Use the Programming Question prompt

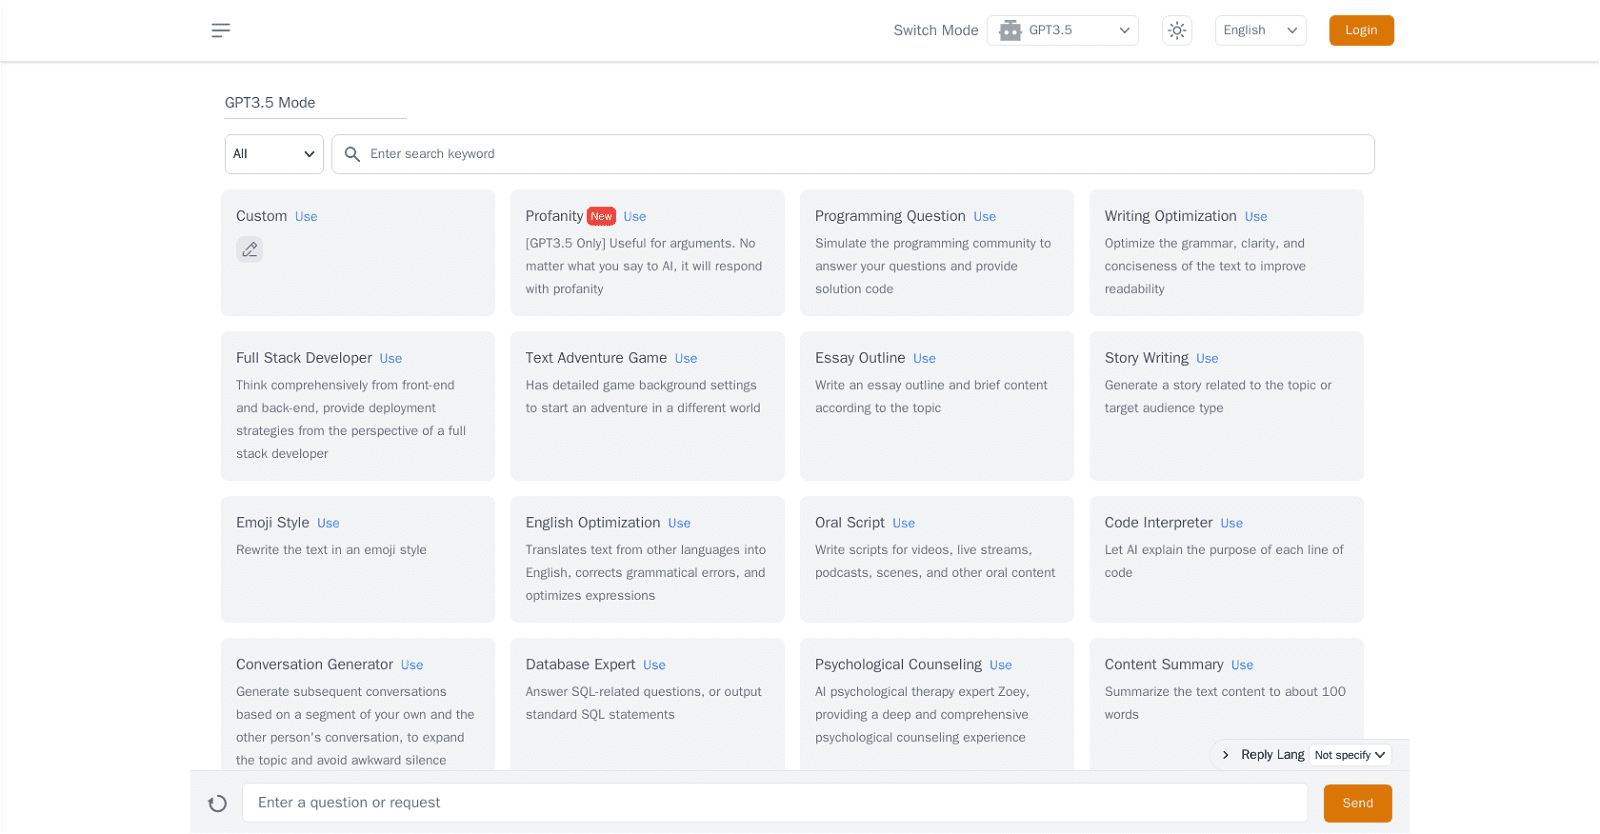[x=984, y=217]
